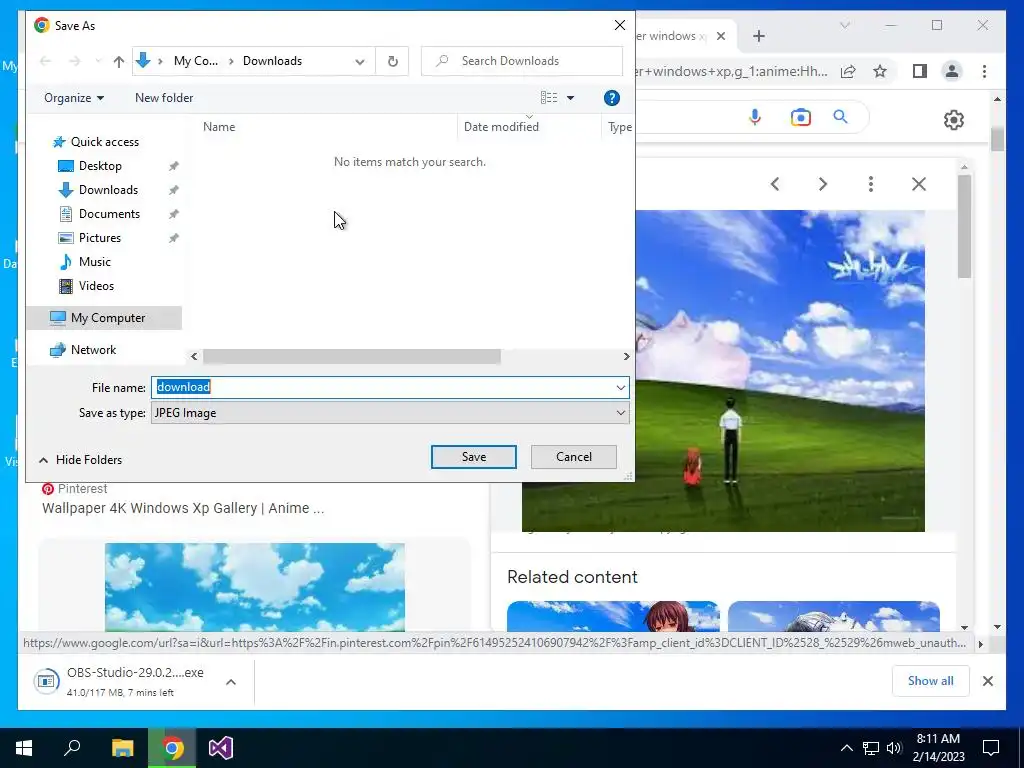Image resolution: width=1024 pixels, height=768 pixels.
Task: Open the Save as type dropdown
Action: [390, 413]
